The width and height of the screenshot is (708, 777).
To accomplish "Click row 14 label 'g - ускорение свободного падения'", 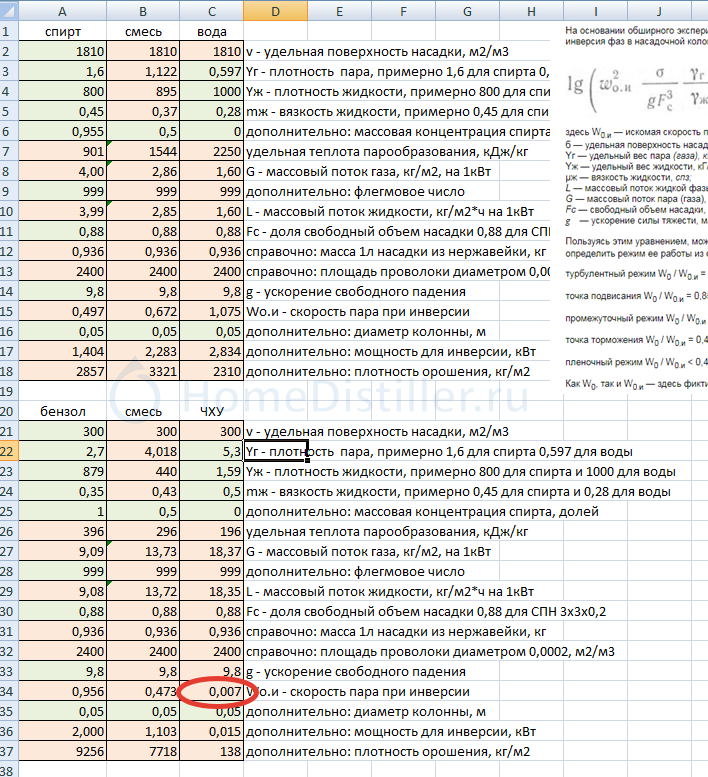I will (356, 291).
